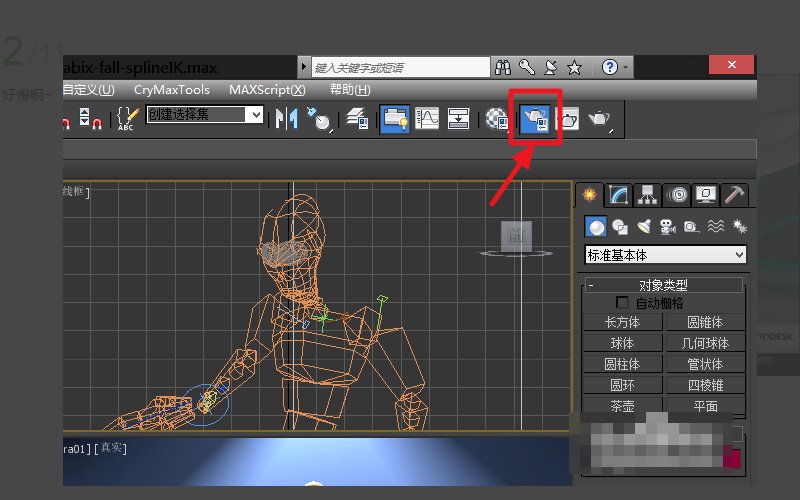Click the Render Production teapot icon
Image resolution: width=800 pixels, height=500 pixels.
pyautogui.click(x=599, y=119)
